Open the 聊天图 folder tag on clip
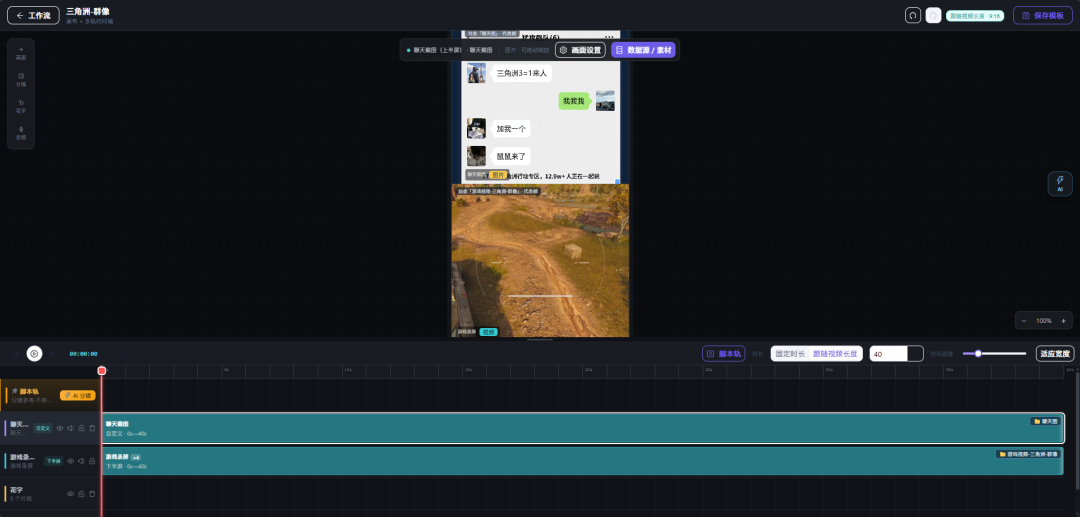 [x=1046, y=421]
